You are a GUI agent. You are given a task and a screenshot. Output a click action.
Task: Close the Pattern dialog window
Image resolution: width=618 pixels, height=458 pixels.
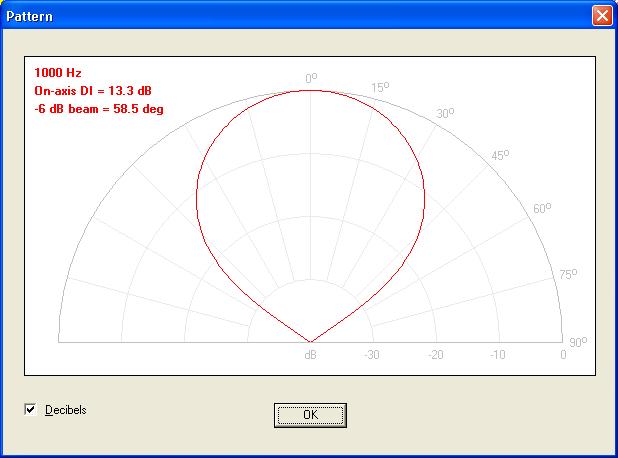(602, 16)
